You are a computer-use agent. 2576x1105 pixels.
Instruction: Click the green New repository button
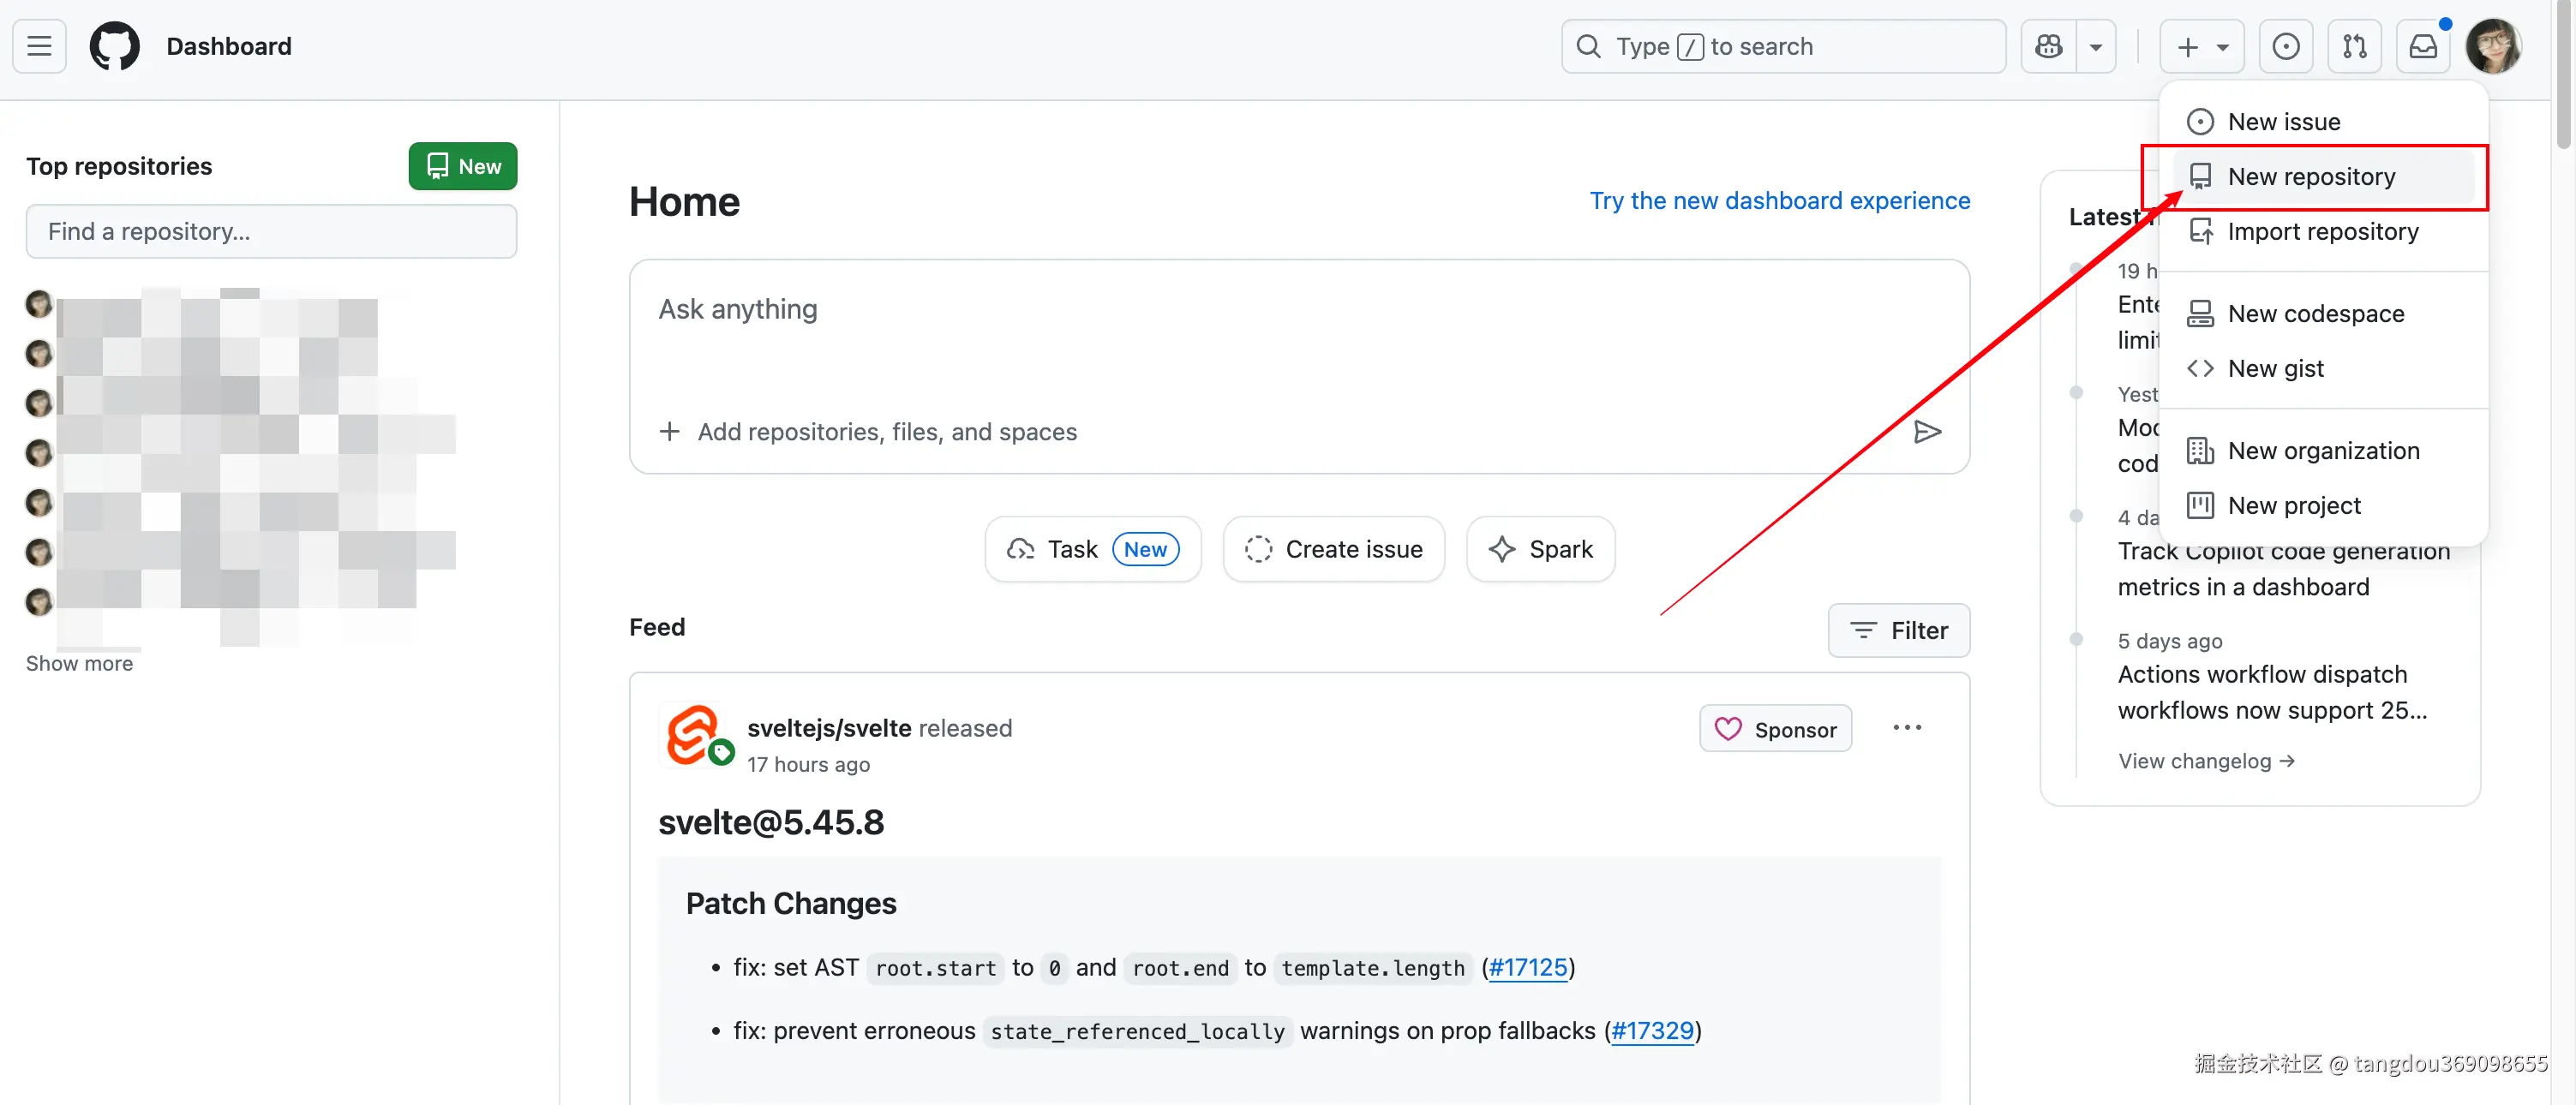463,166
